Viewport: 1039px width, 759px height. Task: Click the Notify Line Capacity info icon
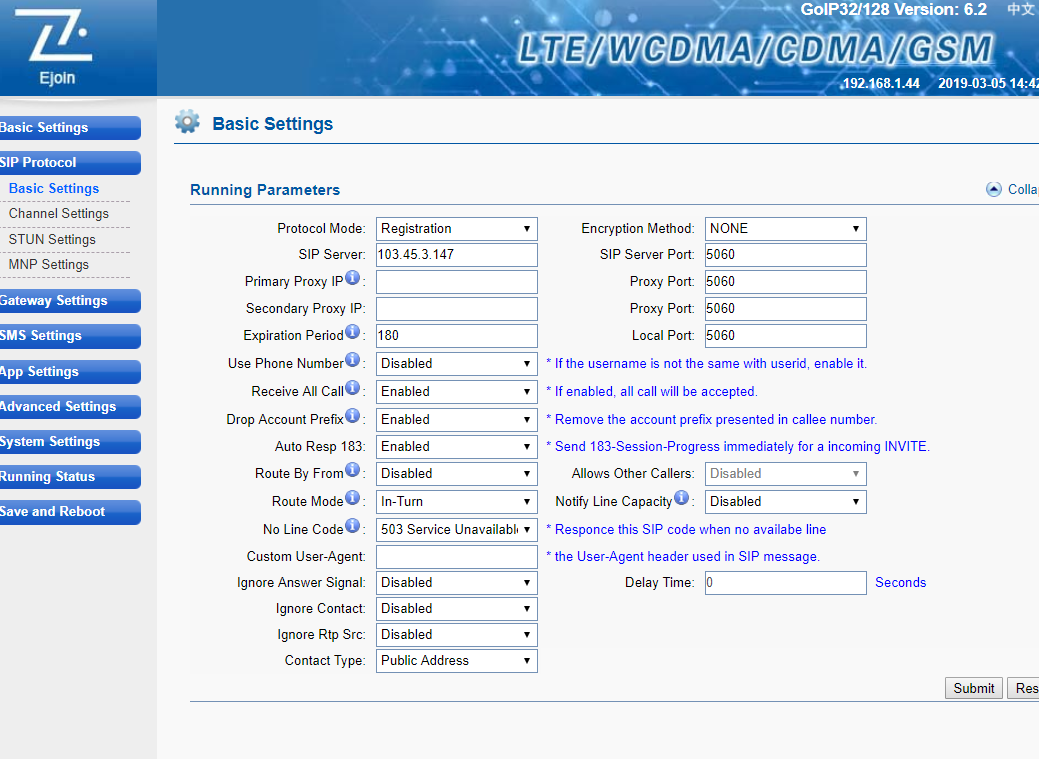pos(682,498)
